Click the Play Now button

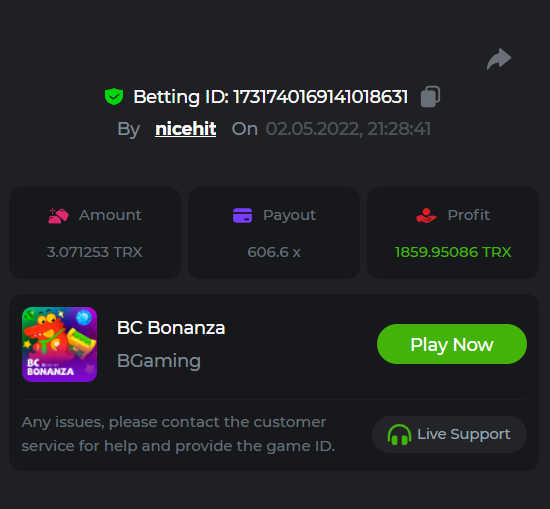pyautogui.click(x=452, y=344)
